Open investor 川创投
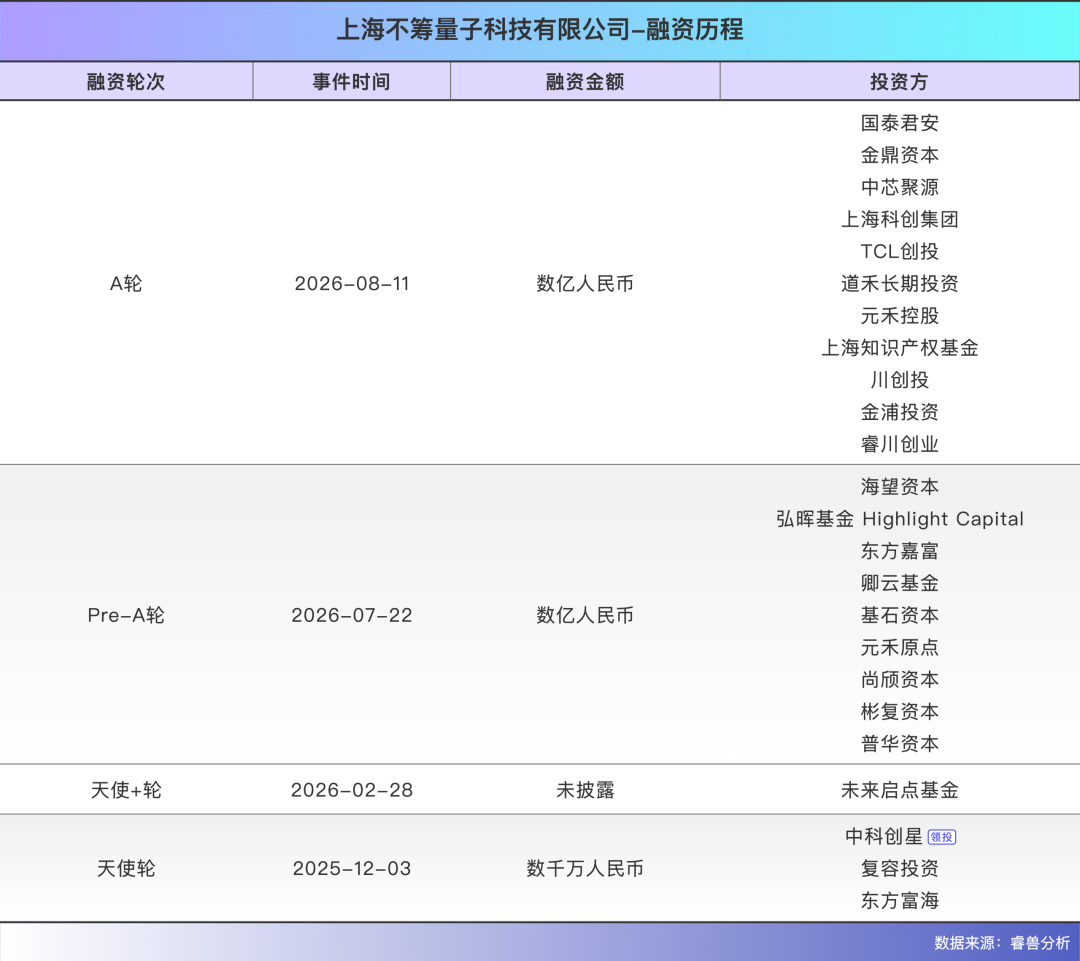The width and height of the screenshot is (1080, 961). pos(900,380)
